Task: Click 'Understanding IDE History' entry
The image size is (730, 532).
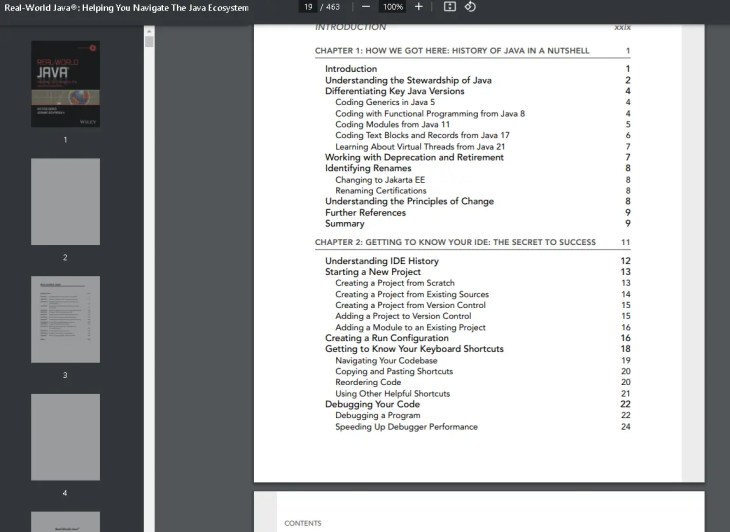Action: tap(382, 261)
